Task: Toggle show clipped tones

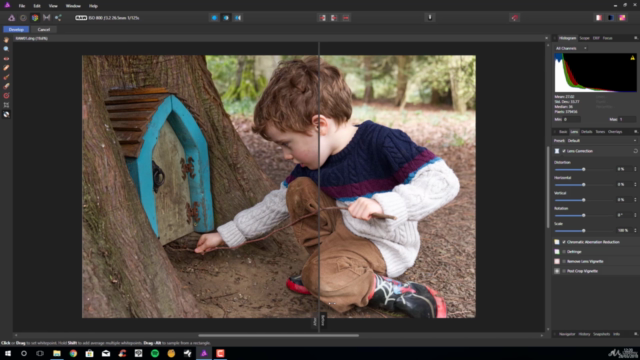Action: coord(622,18)
